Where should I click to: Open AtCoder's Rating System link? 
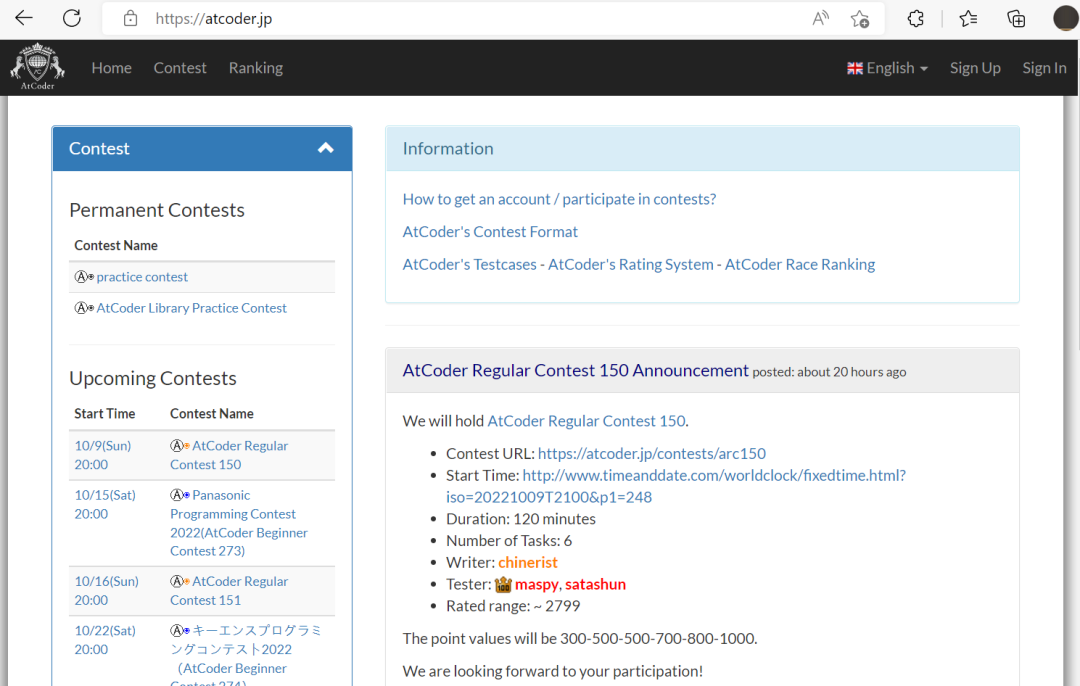point(631,264)
